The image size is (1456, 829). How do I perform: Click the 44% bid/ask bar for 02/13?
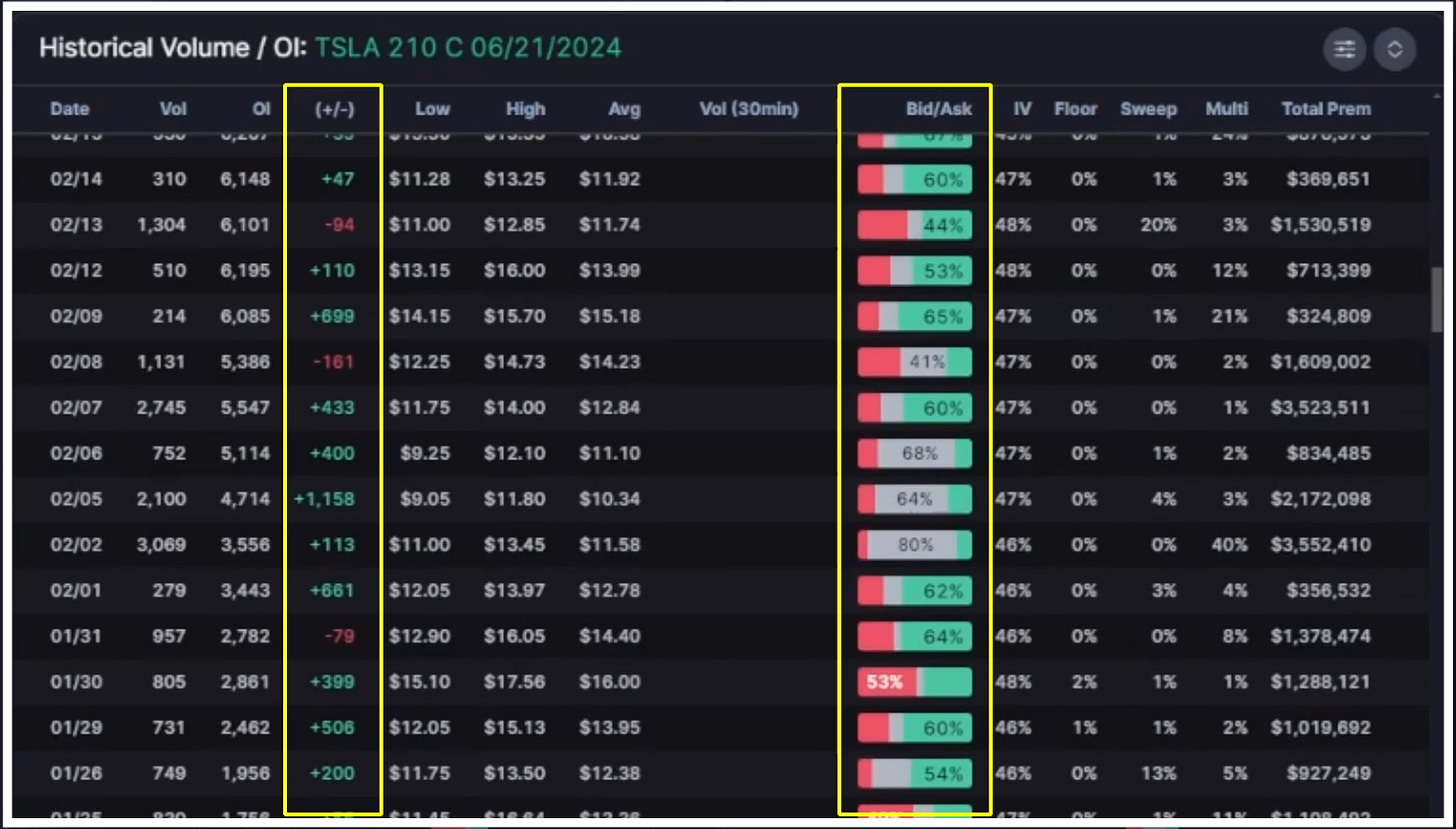[x=915, y=225]
